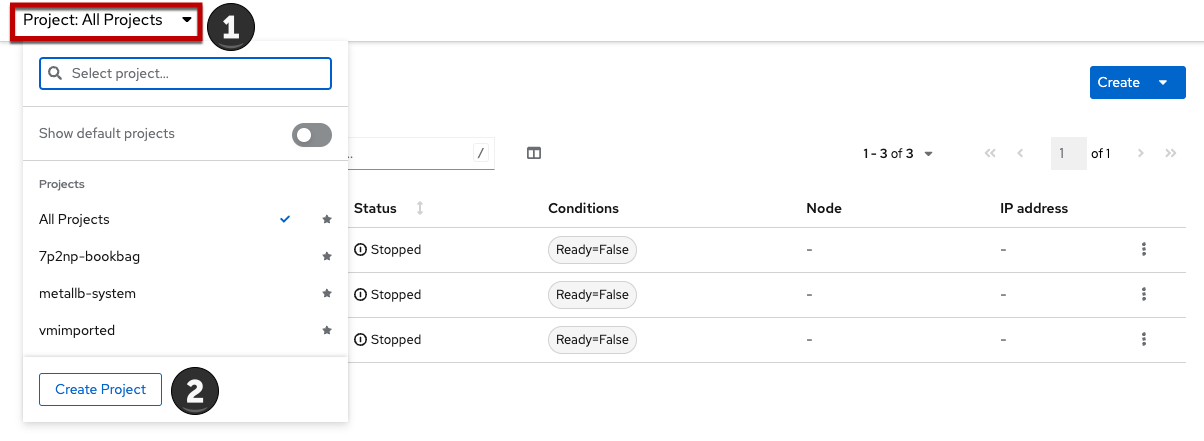
Task: Click the star icon beside All Projects
Action: point(327,220)
